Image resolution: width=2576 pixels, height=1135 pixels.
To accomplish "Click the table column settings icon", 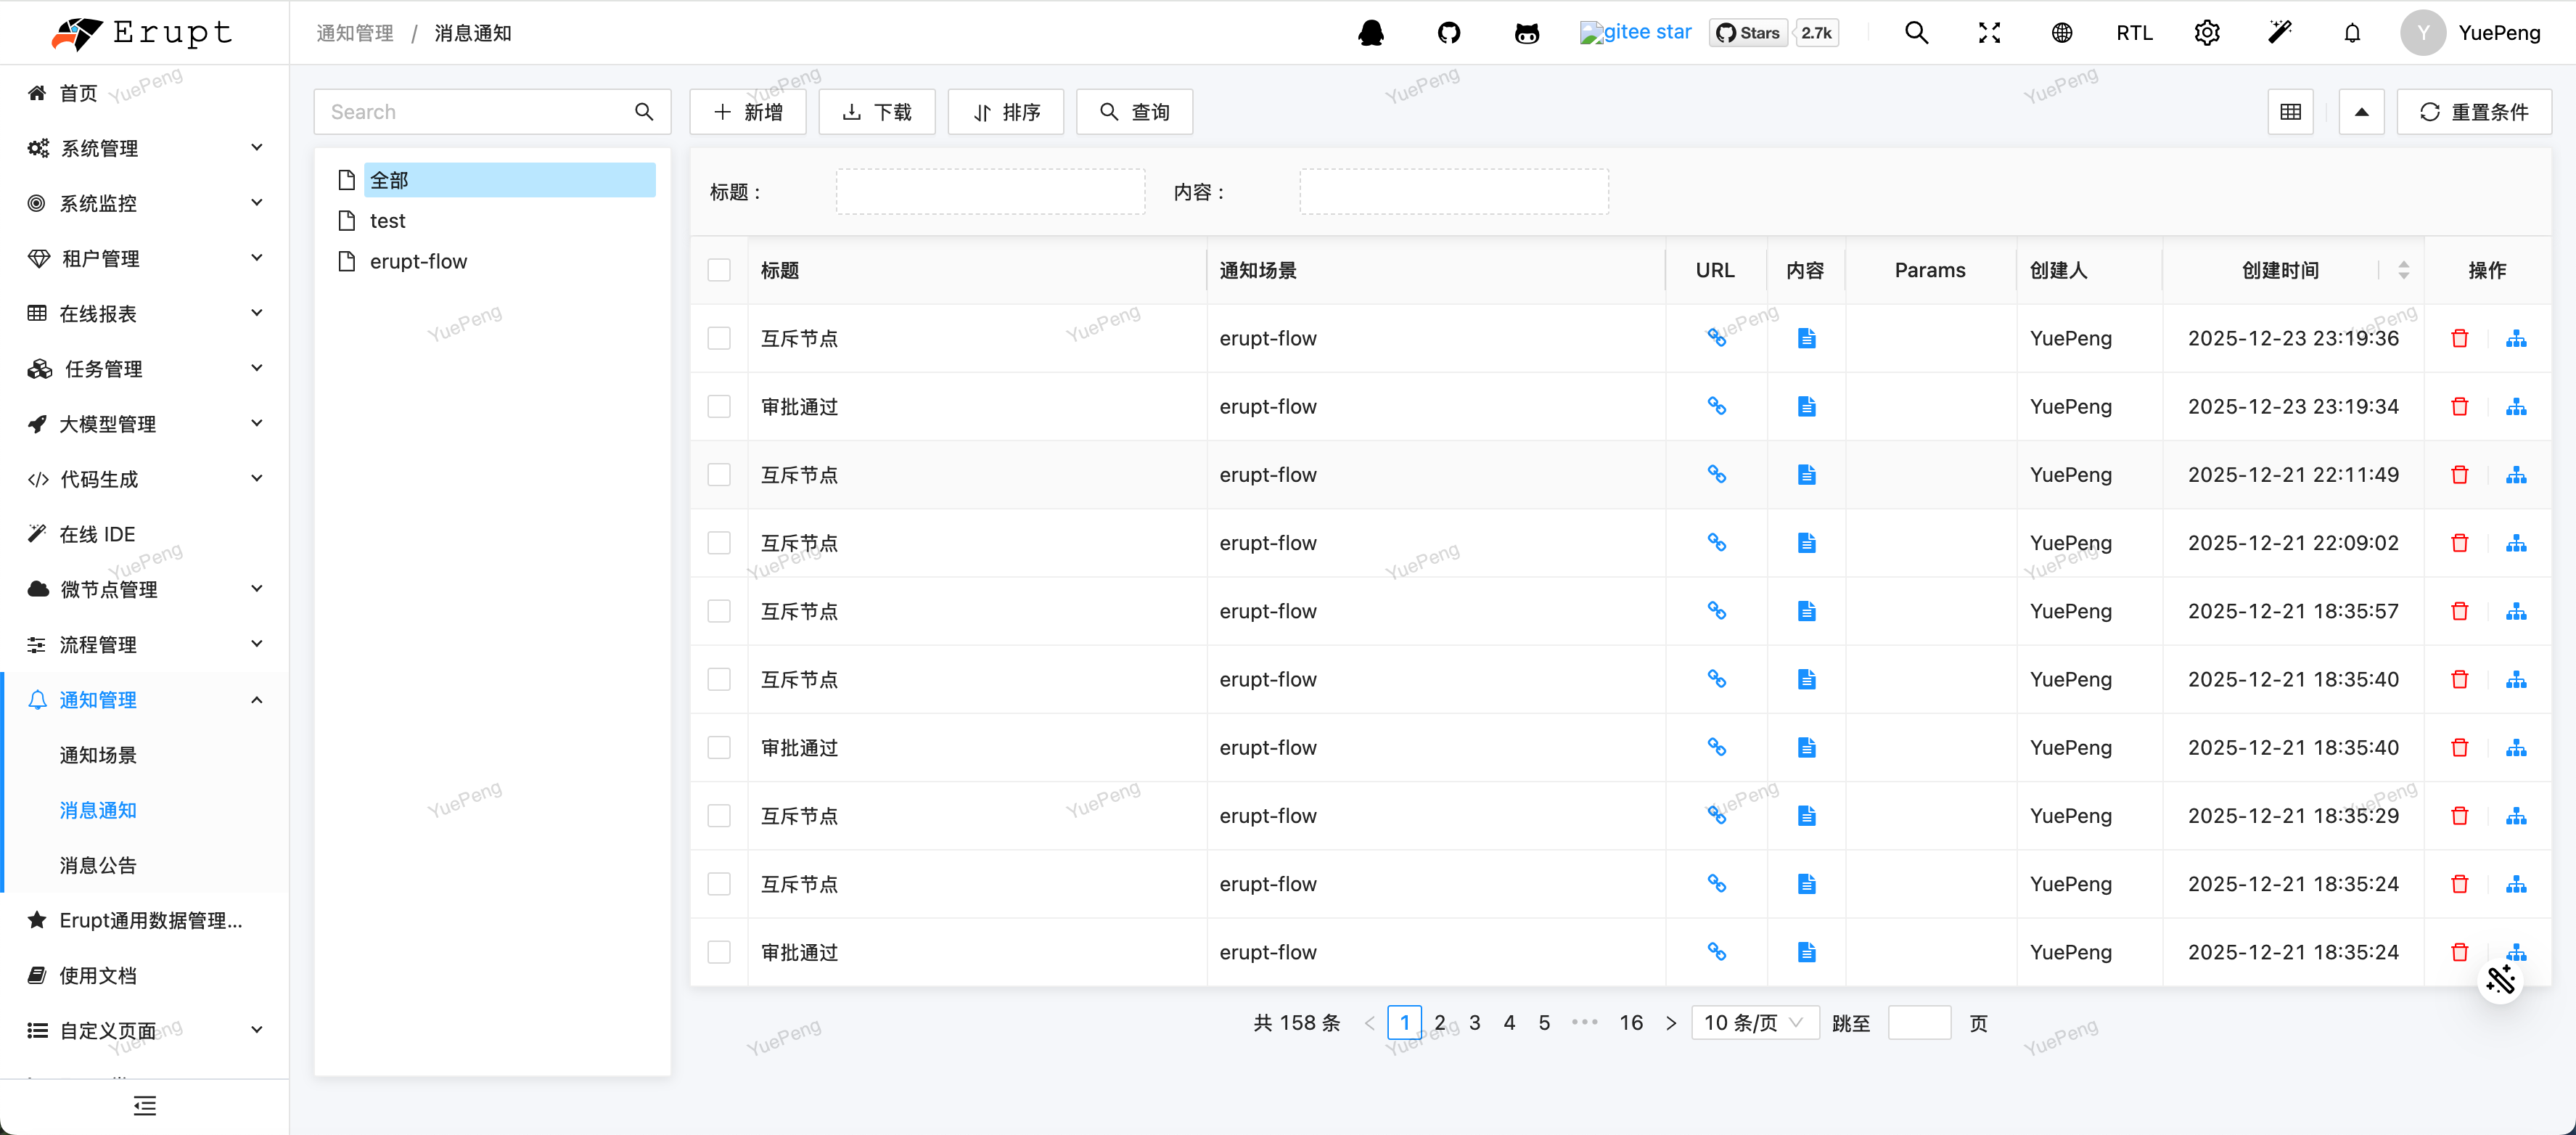I will (2290, 112).
